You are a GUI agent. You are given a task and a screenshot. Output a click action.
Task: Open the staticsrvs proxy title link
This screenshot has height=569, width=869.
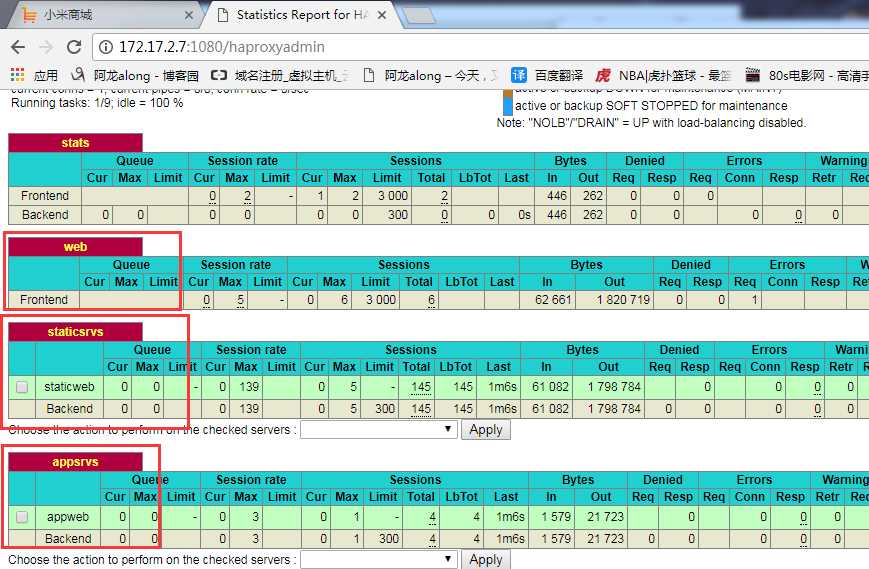coord(75,332)
